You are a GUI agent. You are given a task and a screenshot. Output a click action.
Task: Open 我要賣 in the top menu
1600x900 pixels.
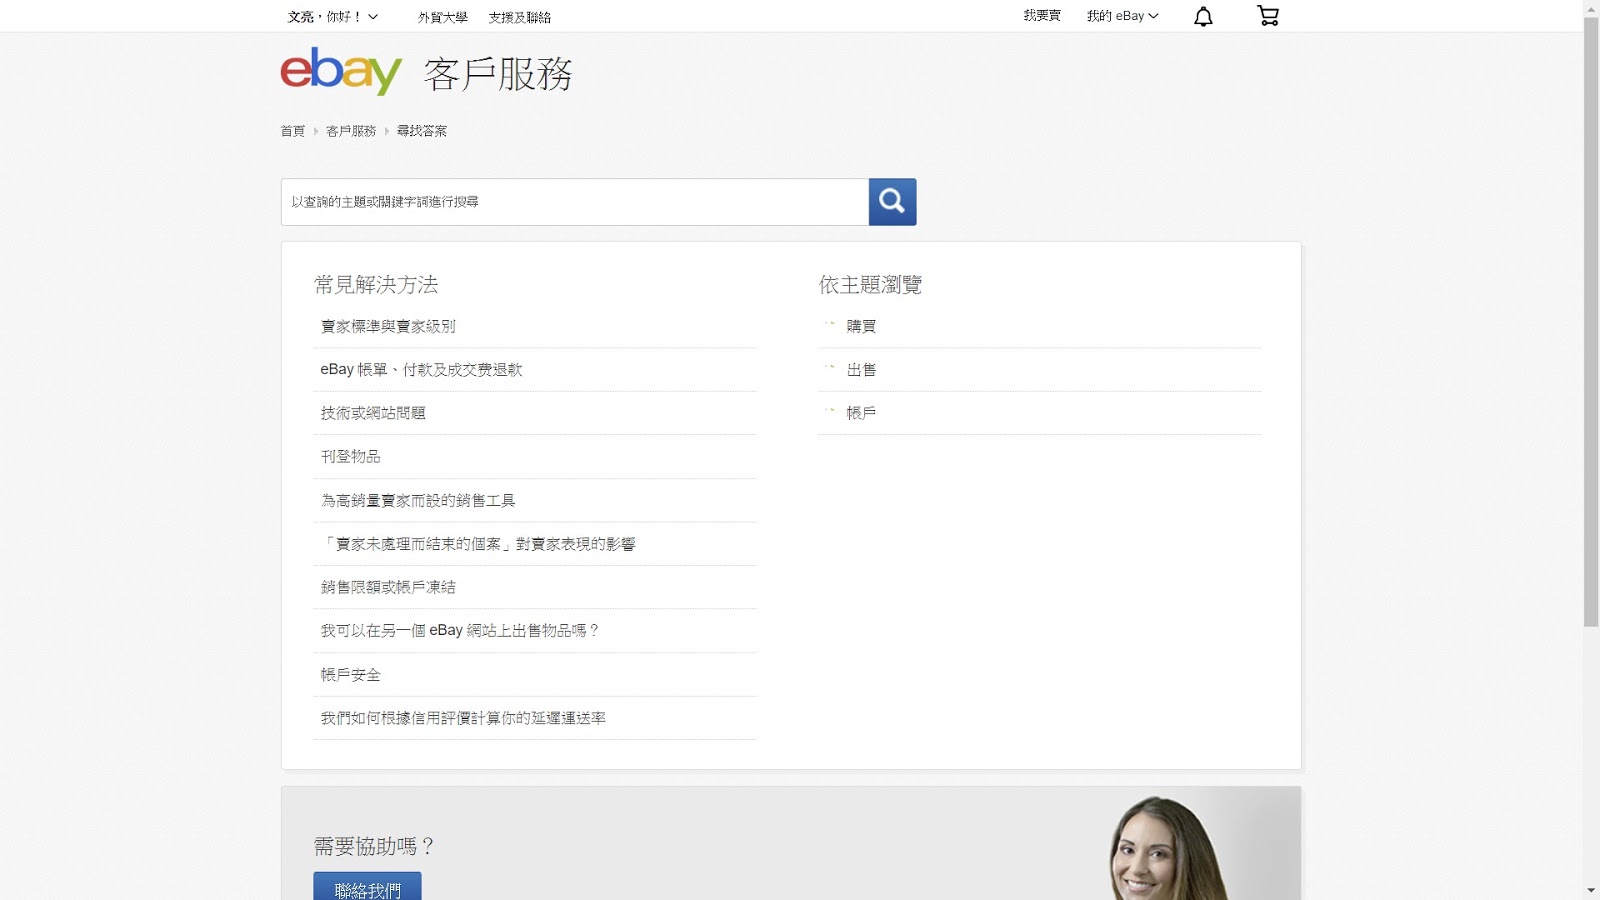(x=1042, y=16)
